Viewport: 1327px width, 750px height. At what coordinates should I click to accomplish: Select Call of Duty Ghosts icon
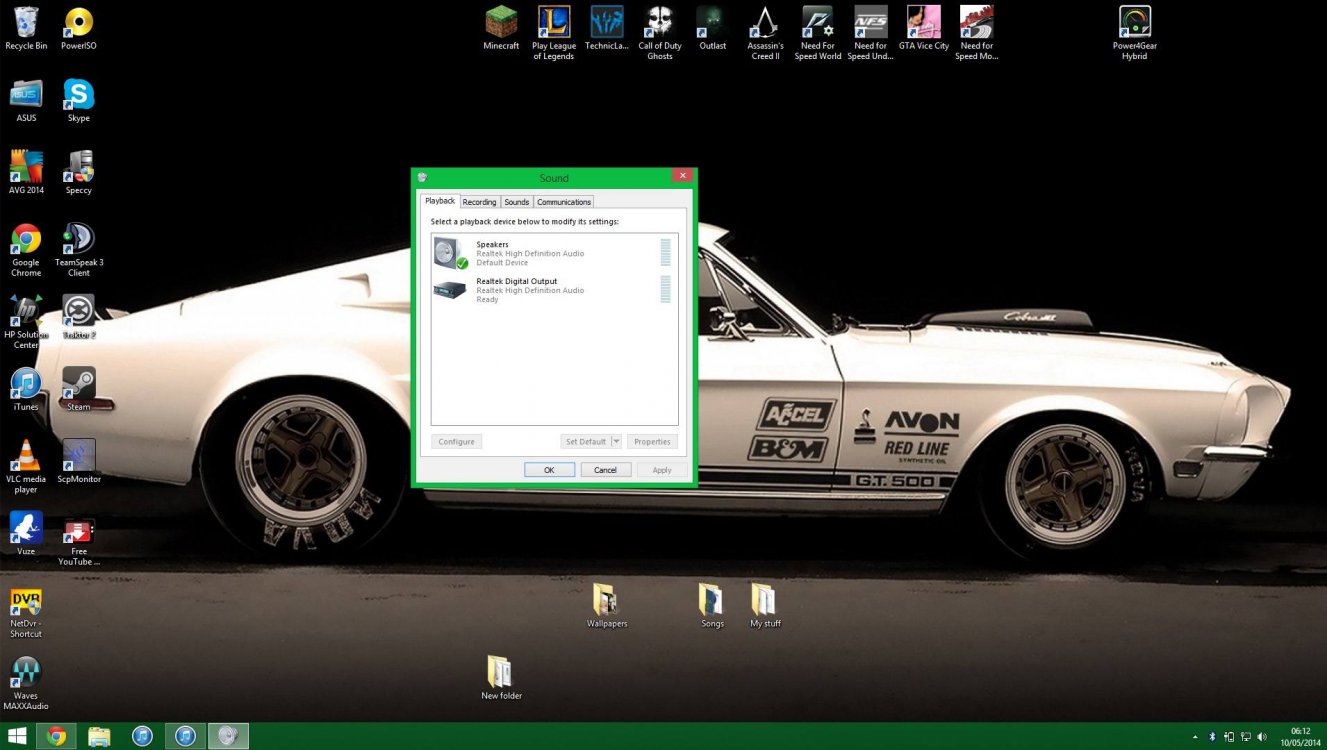click(660, 33)
